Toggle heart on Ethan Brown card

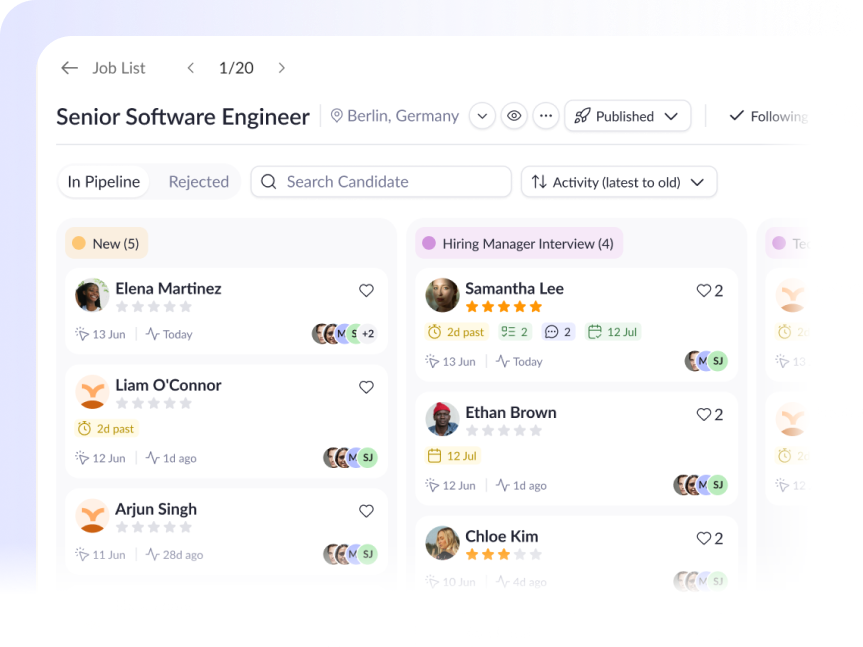click(704, 414)
